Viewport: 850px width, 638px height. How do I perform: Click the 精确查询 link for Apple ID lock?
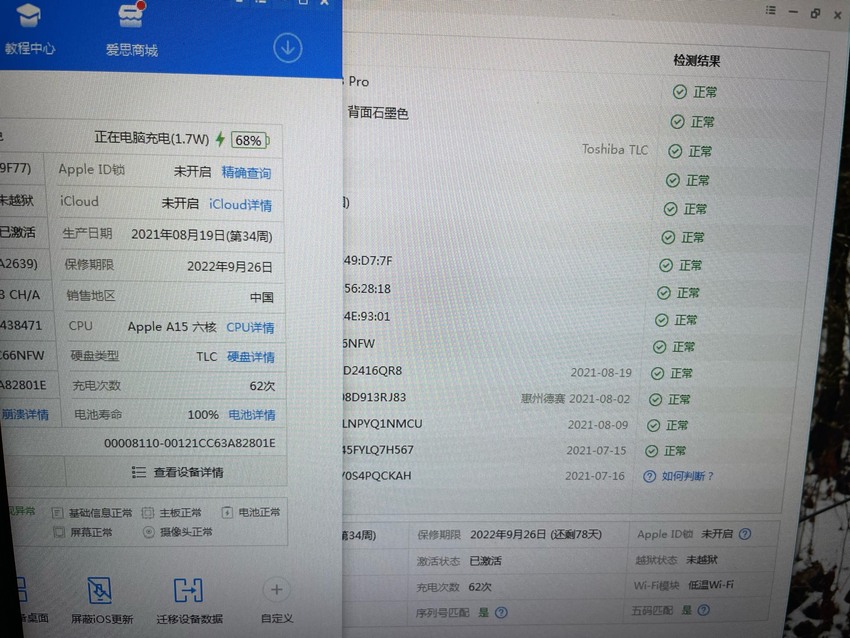[246, 173]
